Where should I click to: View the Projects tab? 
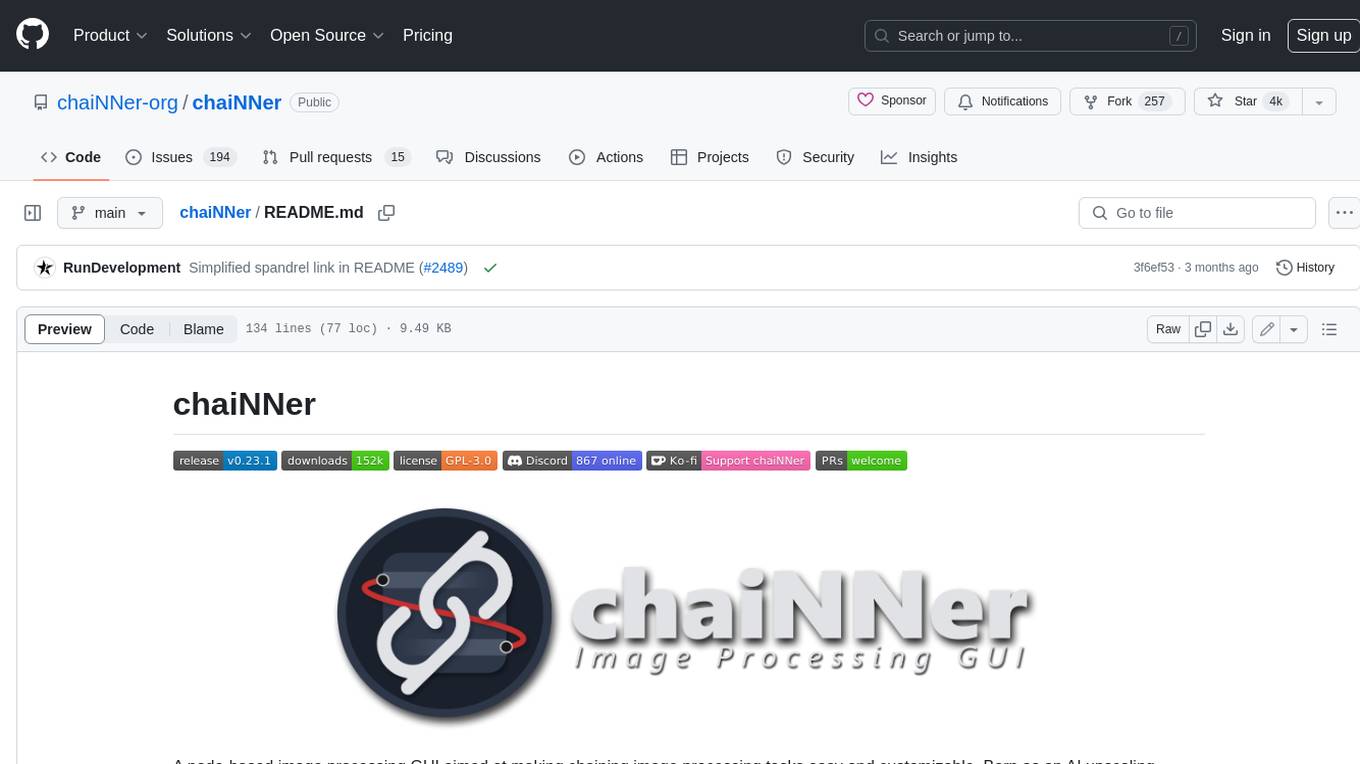(710, 157)
